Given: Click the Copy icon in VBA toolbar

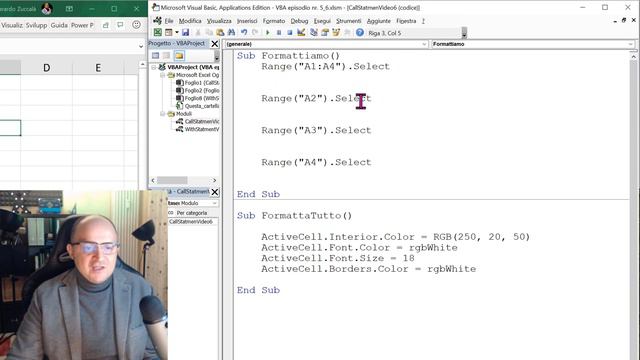Looking at the screenshot, I should click(x=209, y=33).
